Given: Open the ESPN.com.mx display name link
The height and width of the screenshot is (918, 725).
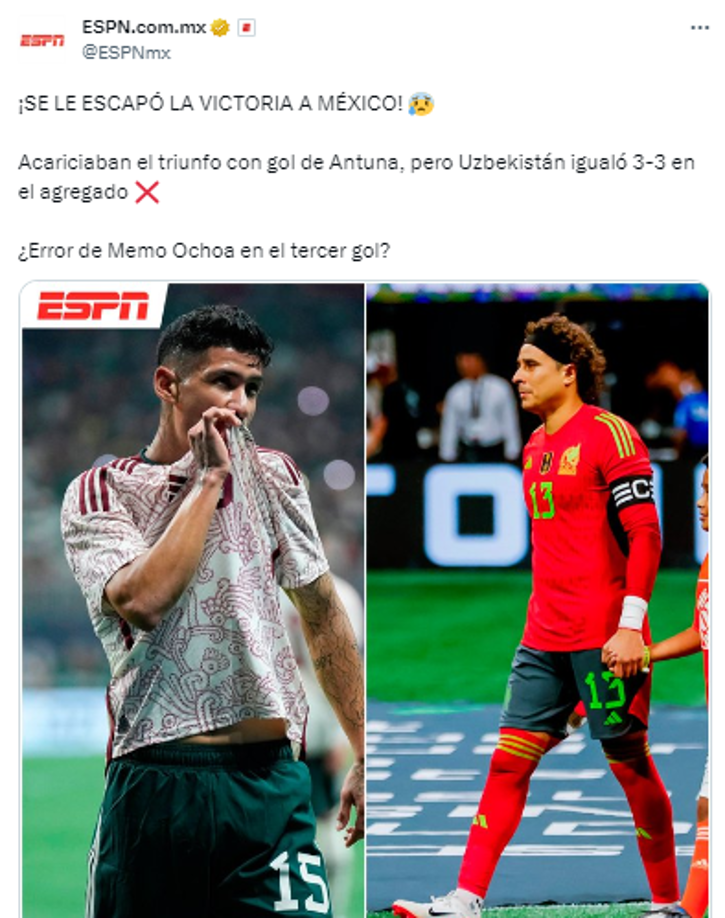Looking at the screenshot, I should [x=144, y=28].
